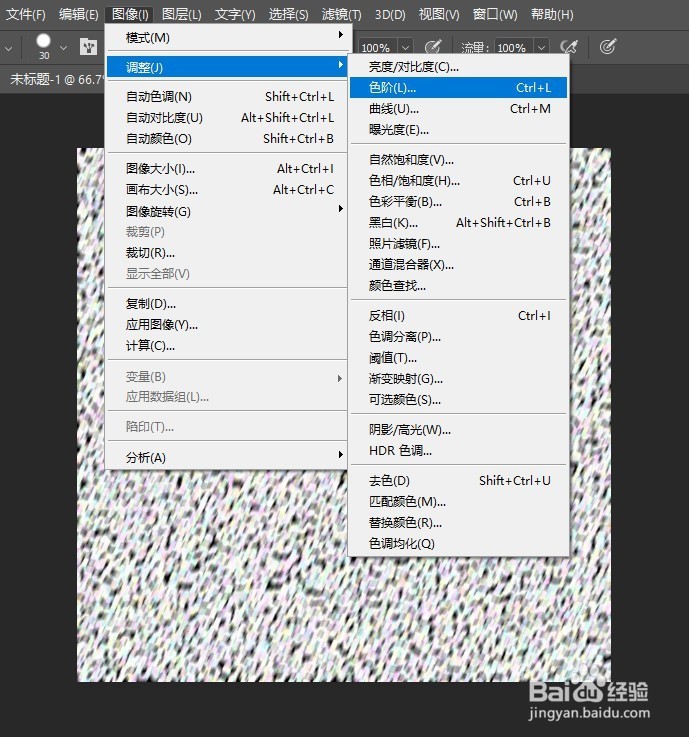Click 自动色调(N)
This screenshot has height=737, width=689.
click(227, 96)
